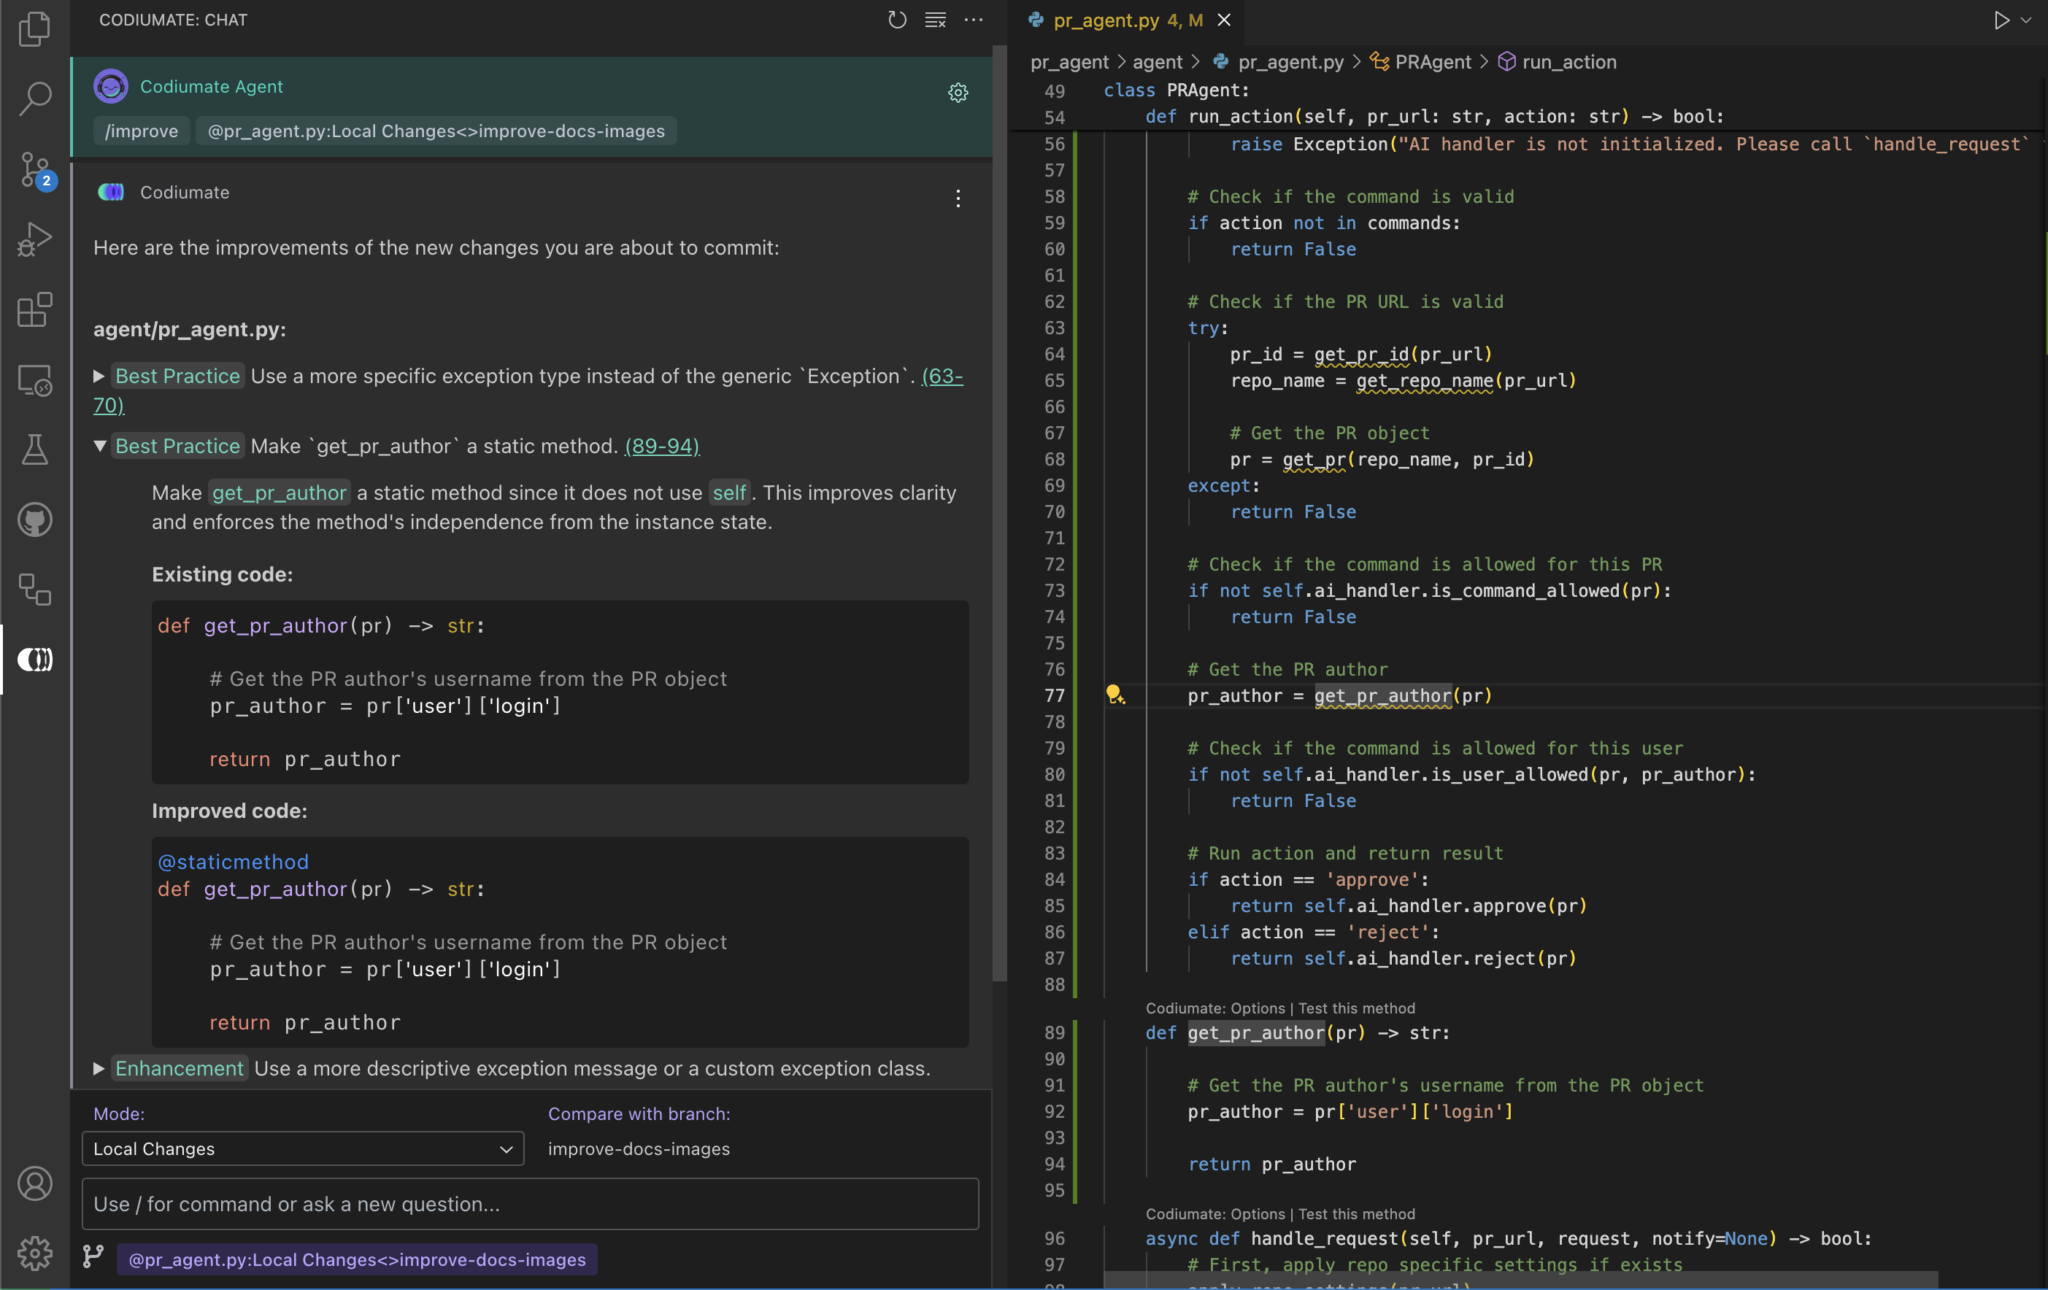This screenshot has width=2048, height=1290.
Task: Open the Run and Debug sidebar icon
Action: pyautogui.click(x=35, y=240)
